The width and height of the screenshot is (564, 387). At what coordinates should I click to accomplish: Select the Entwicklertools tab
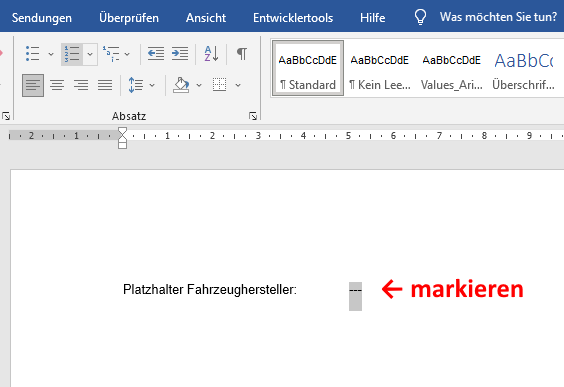pyautogui.click(x=293, y=18)
